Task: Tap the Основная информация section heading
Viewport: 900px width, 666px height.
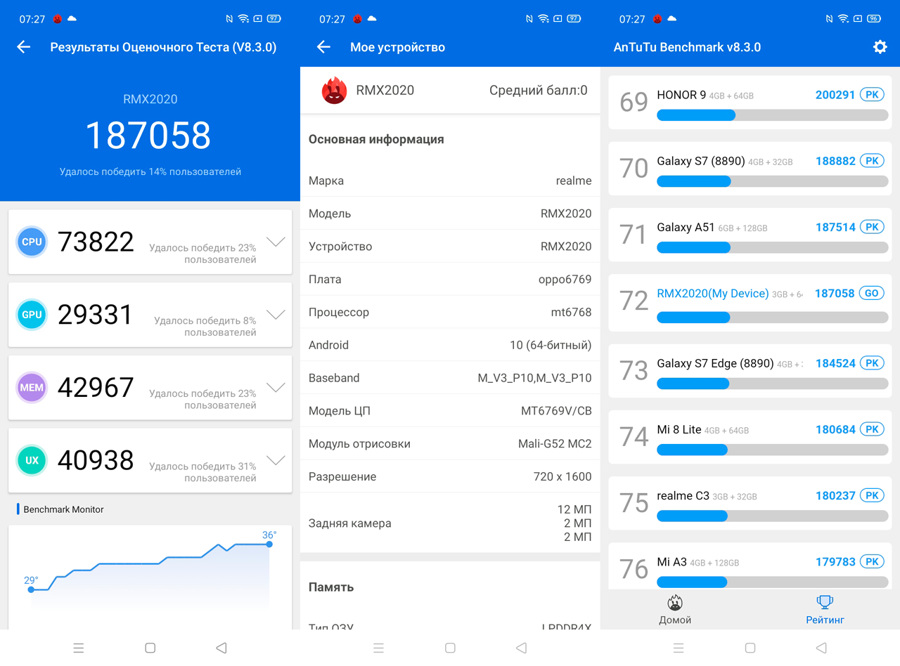Action: [x=376, y=140]
